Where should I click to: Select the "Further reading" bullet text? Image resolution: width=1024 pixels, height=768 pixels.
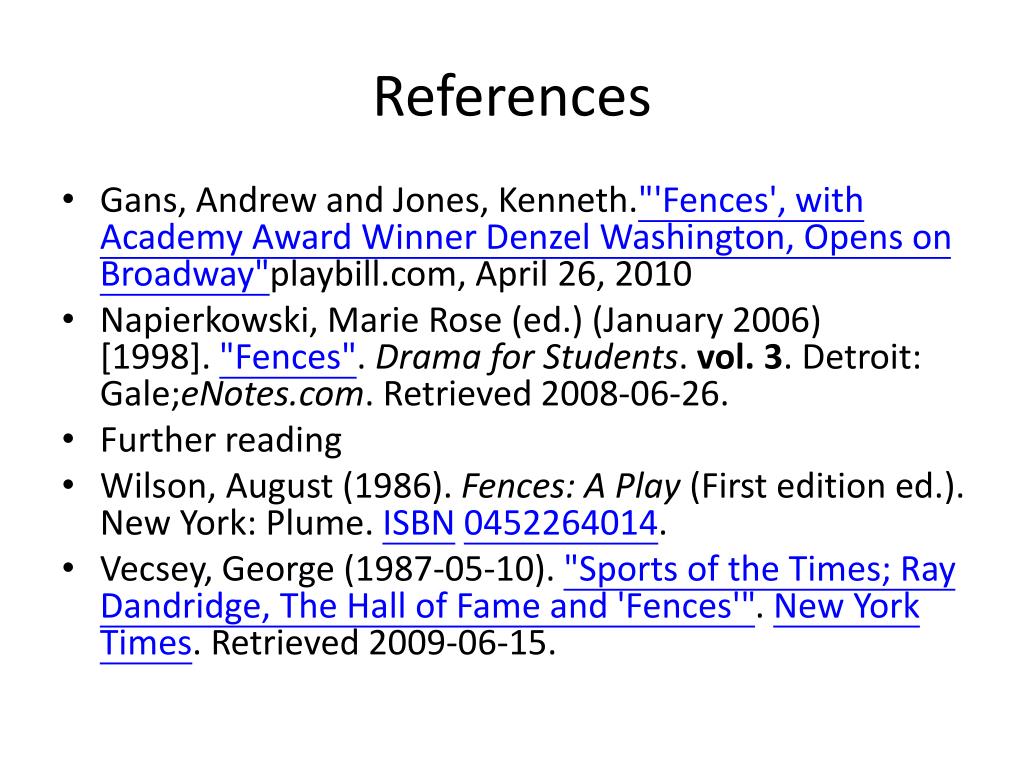tap(221, 440)
